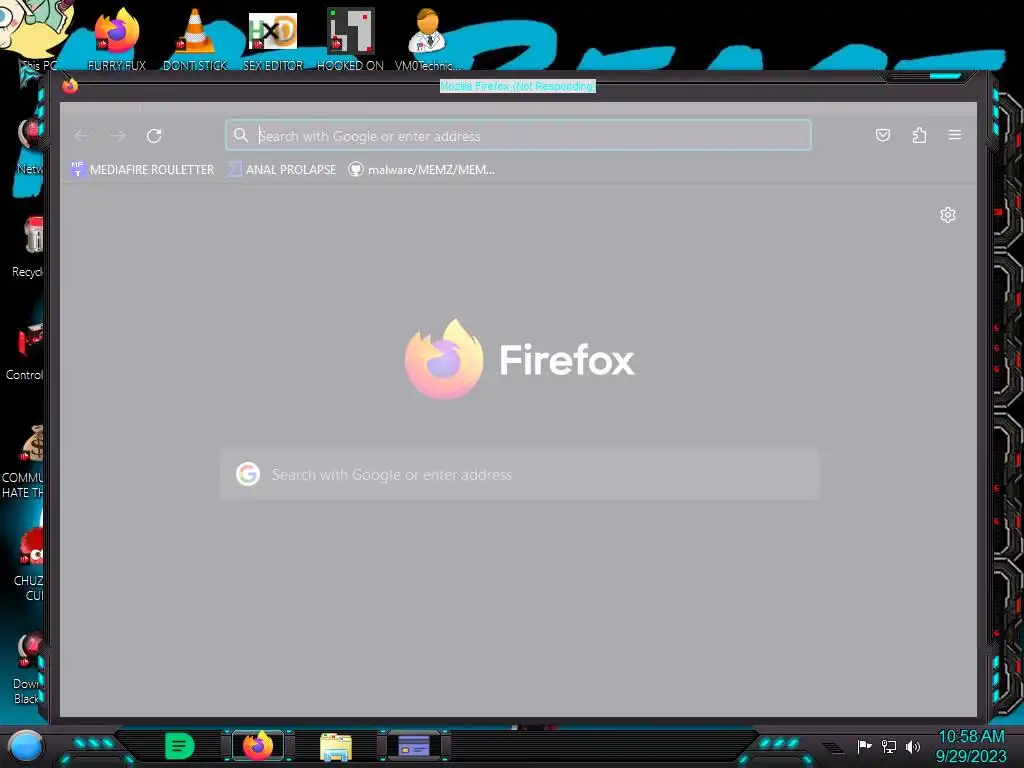Open the purple window app in taskbar
The image size is (1024, 768).
pyautogui.click(x=413, y=746)
